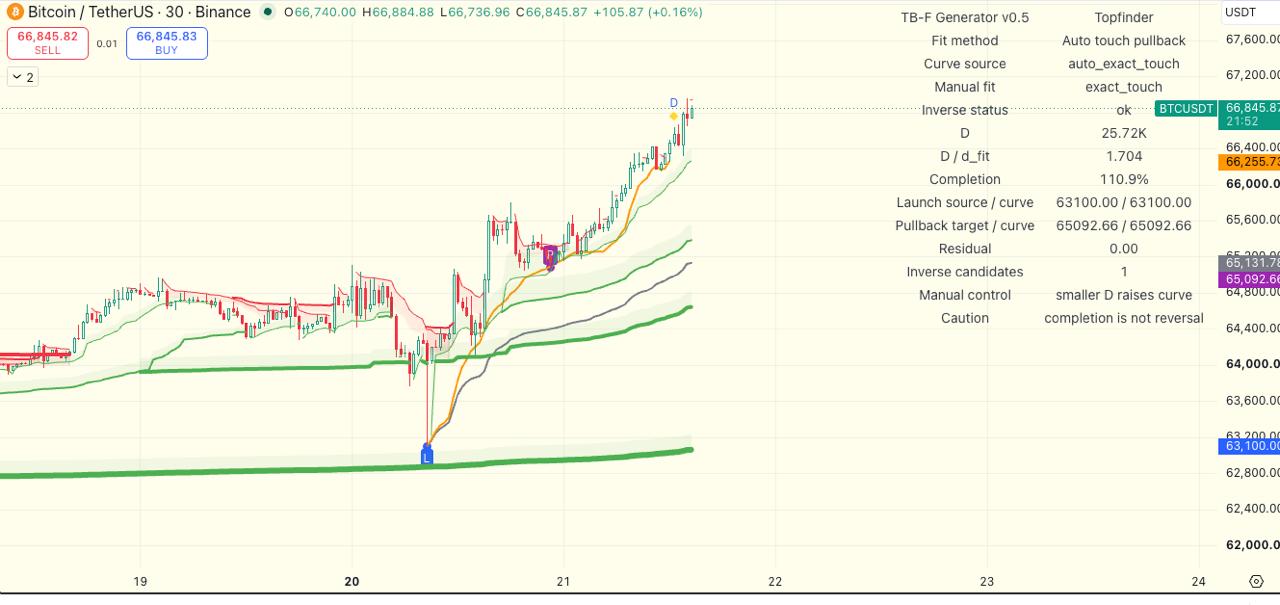Click the purple 65,092.66 price label
Viewport: 1280px width, 605px height.
(x=1249, y=280)
